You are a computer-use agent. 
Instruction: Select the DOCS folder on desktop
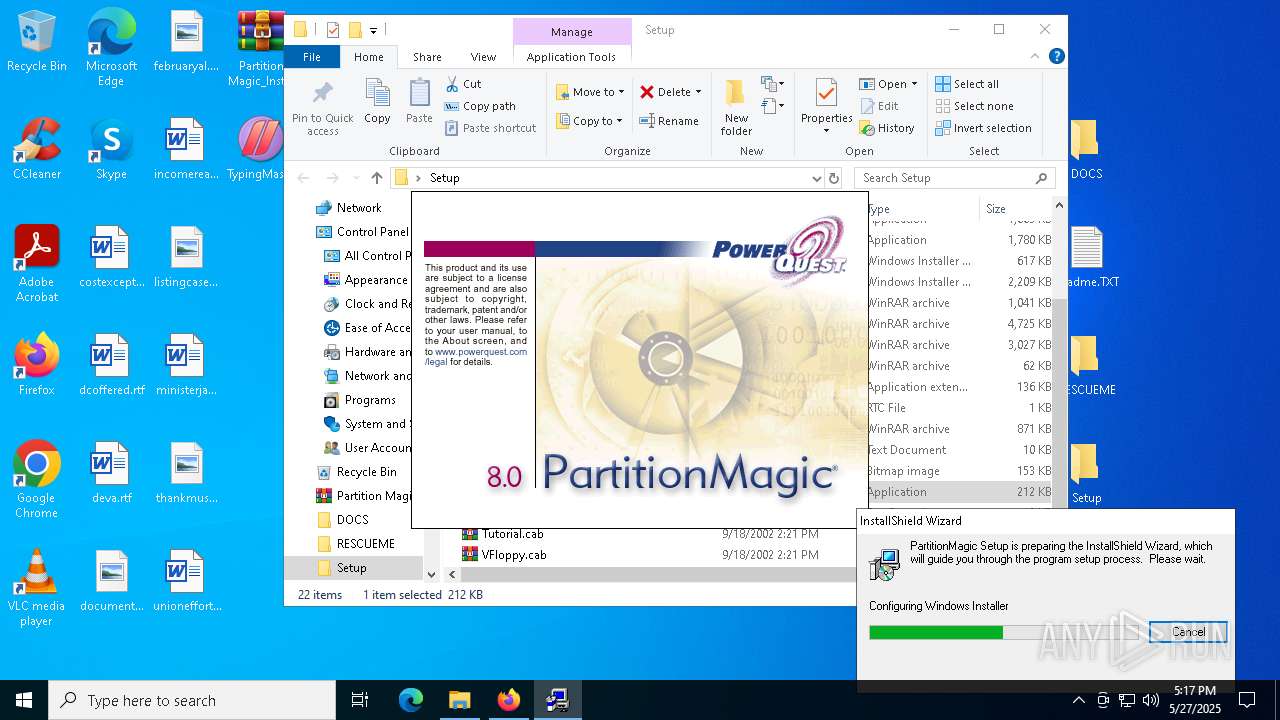coord(1086,149)
